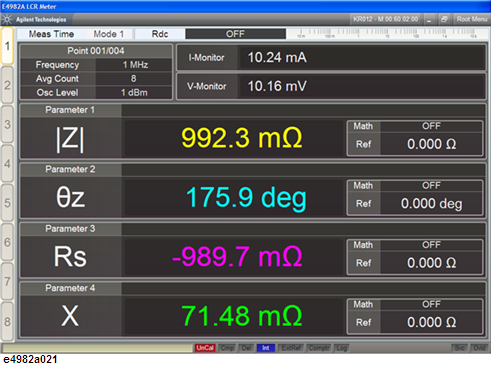Click the -989.7 mΩ measurement value
Viewport: 491px width, 366px height.
237,257
